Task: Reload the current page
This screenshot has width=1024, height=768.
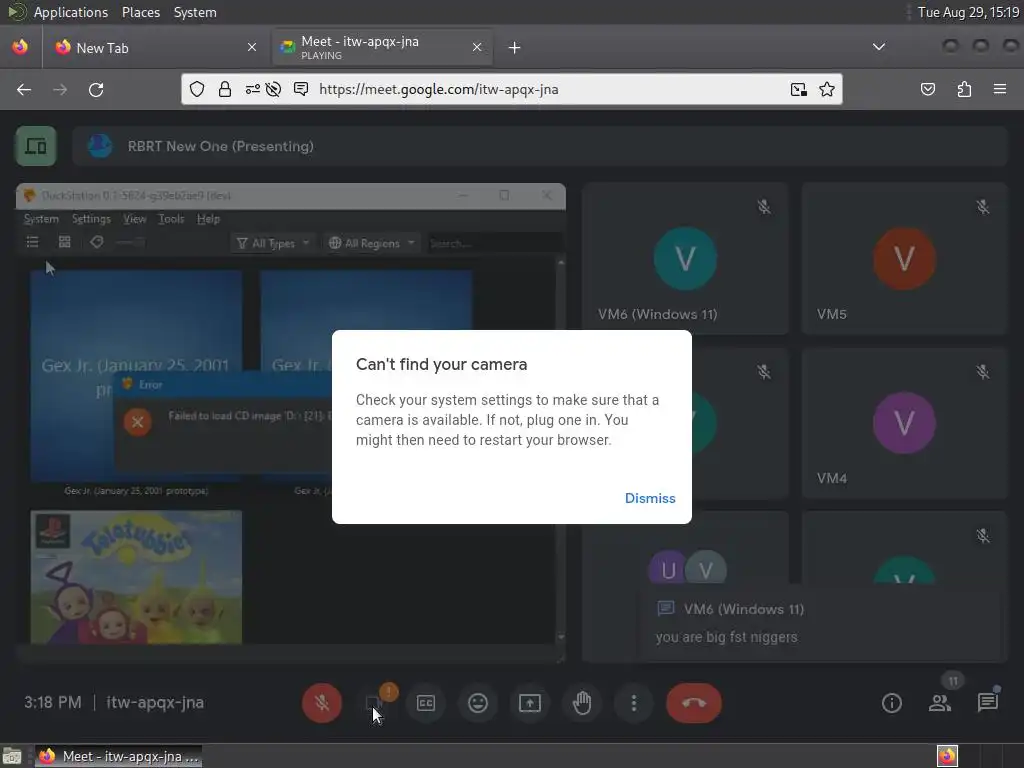Action: click(x=96, y=89)
